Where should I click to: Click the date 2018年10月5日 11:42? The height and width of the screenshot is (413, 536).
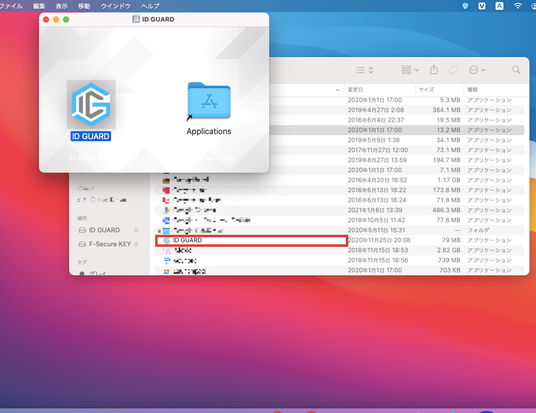click(x=376, y=220)
